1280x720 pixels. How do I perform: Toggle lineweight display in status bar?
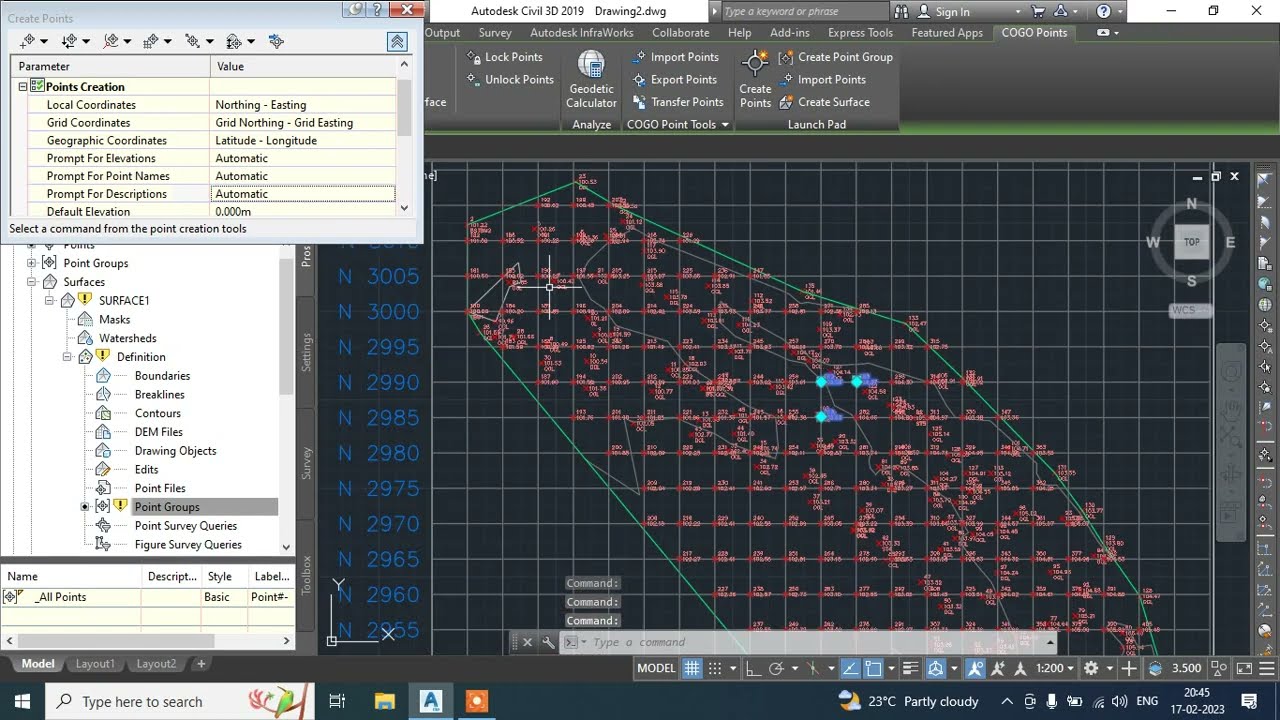click(x=910, y=668)
